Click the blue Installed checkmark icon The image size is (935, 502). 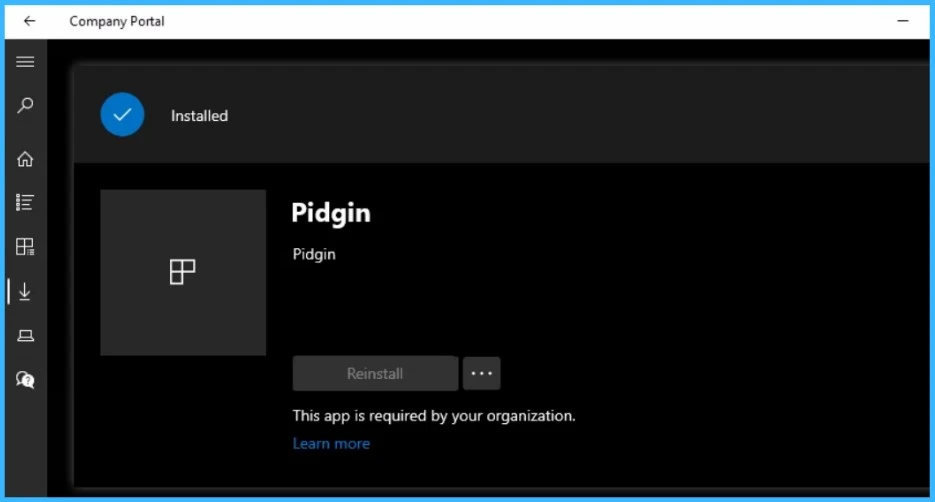[x=122, y=114]
